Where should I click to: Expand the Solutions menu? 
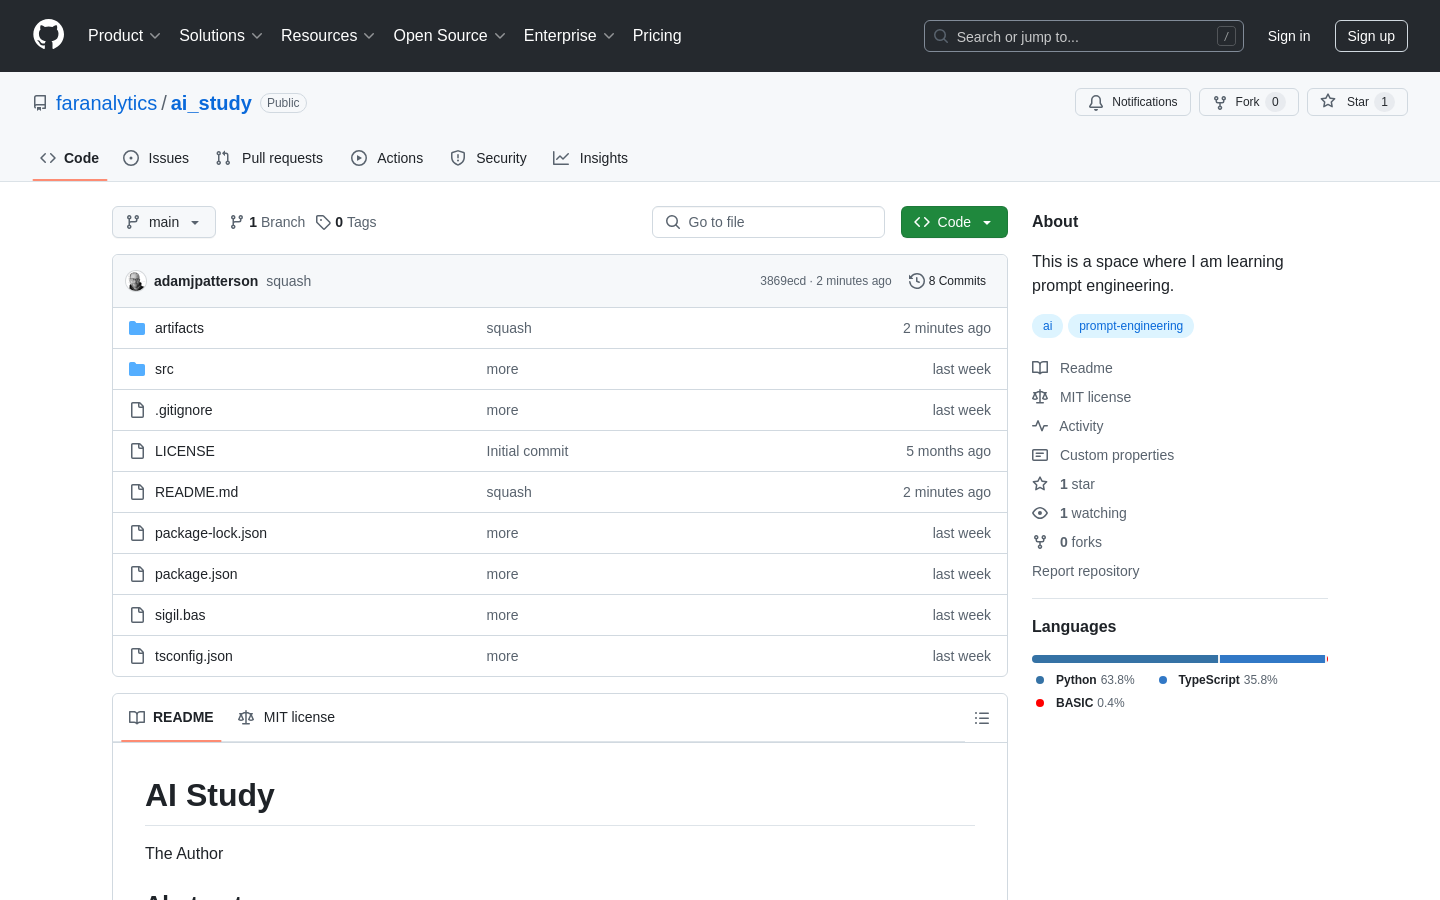click(221, 36)
